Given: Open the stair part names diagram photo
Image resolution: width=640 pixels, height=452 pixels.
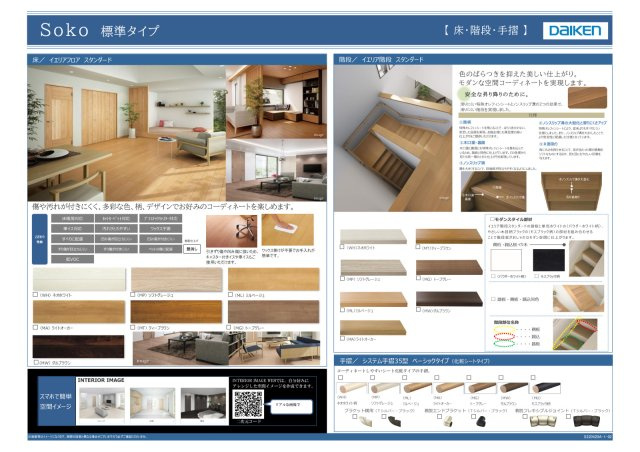Looking at the screenshot, I should [575, 334].
